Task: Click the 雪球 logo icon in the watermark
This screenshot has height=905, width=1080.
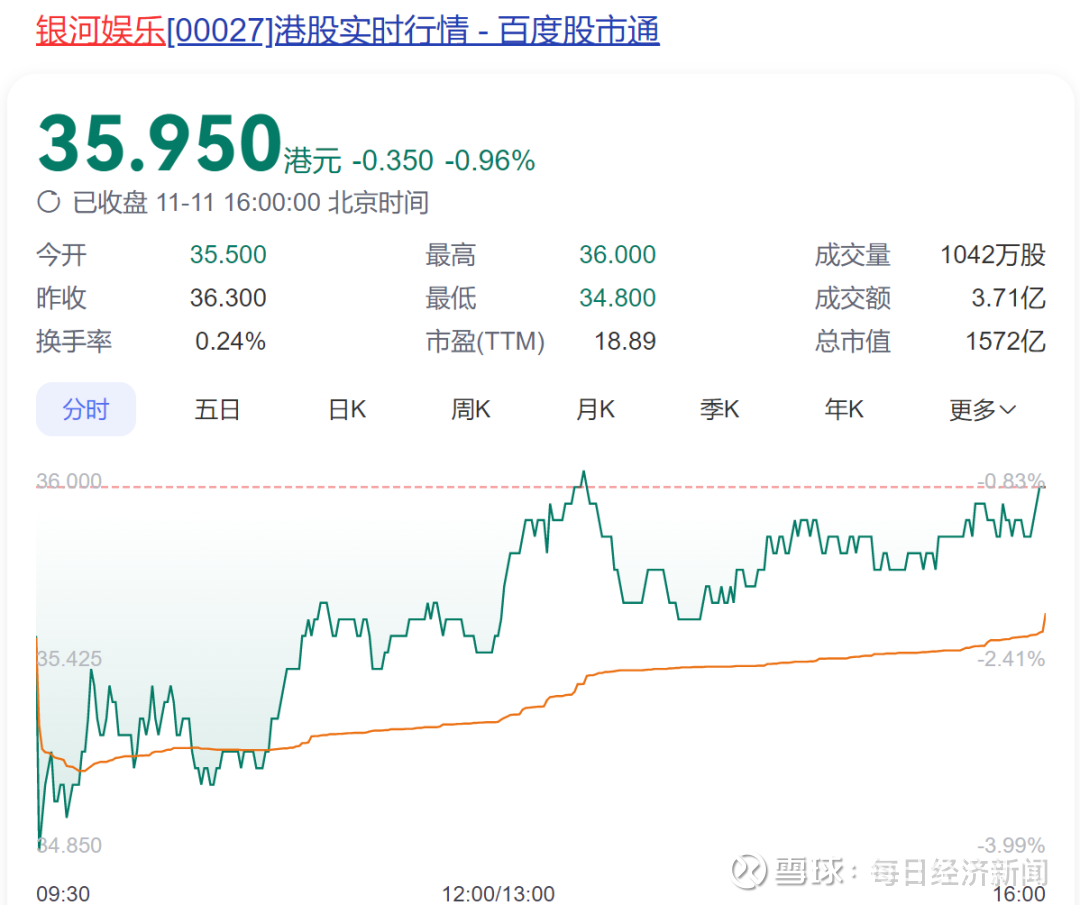Action: [x=749, y=871]
